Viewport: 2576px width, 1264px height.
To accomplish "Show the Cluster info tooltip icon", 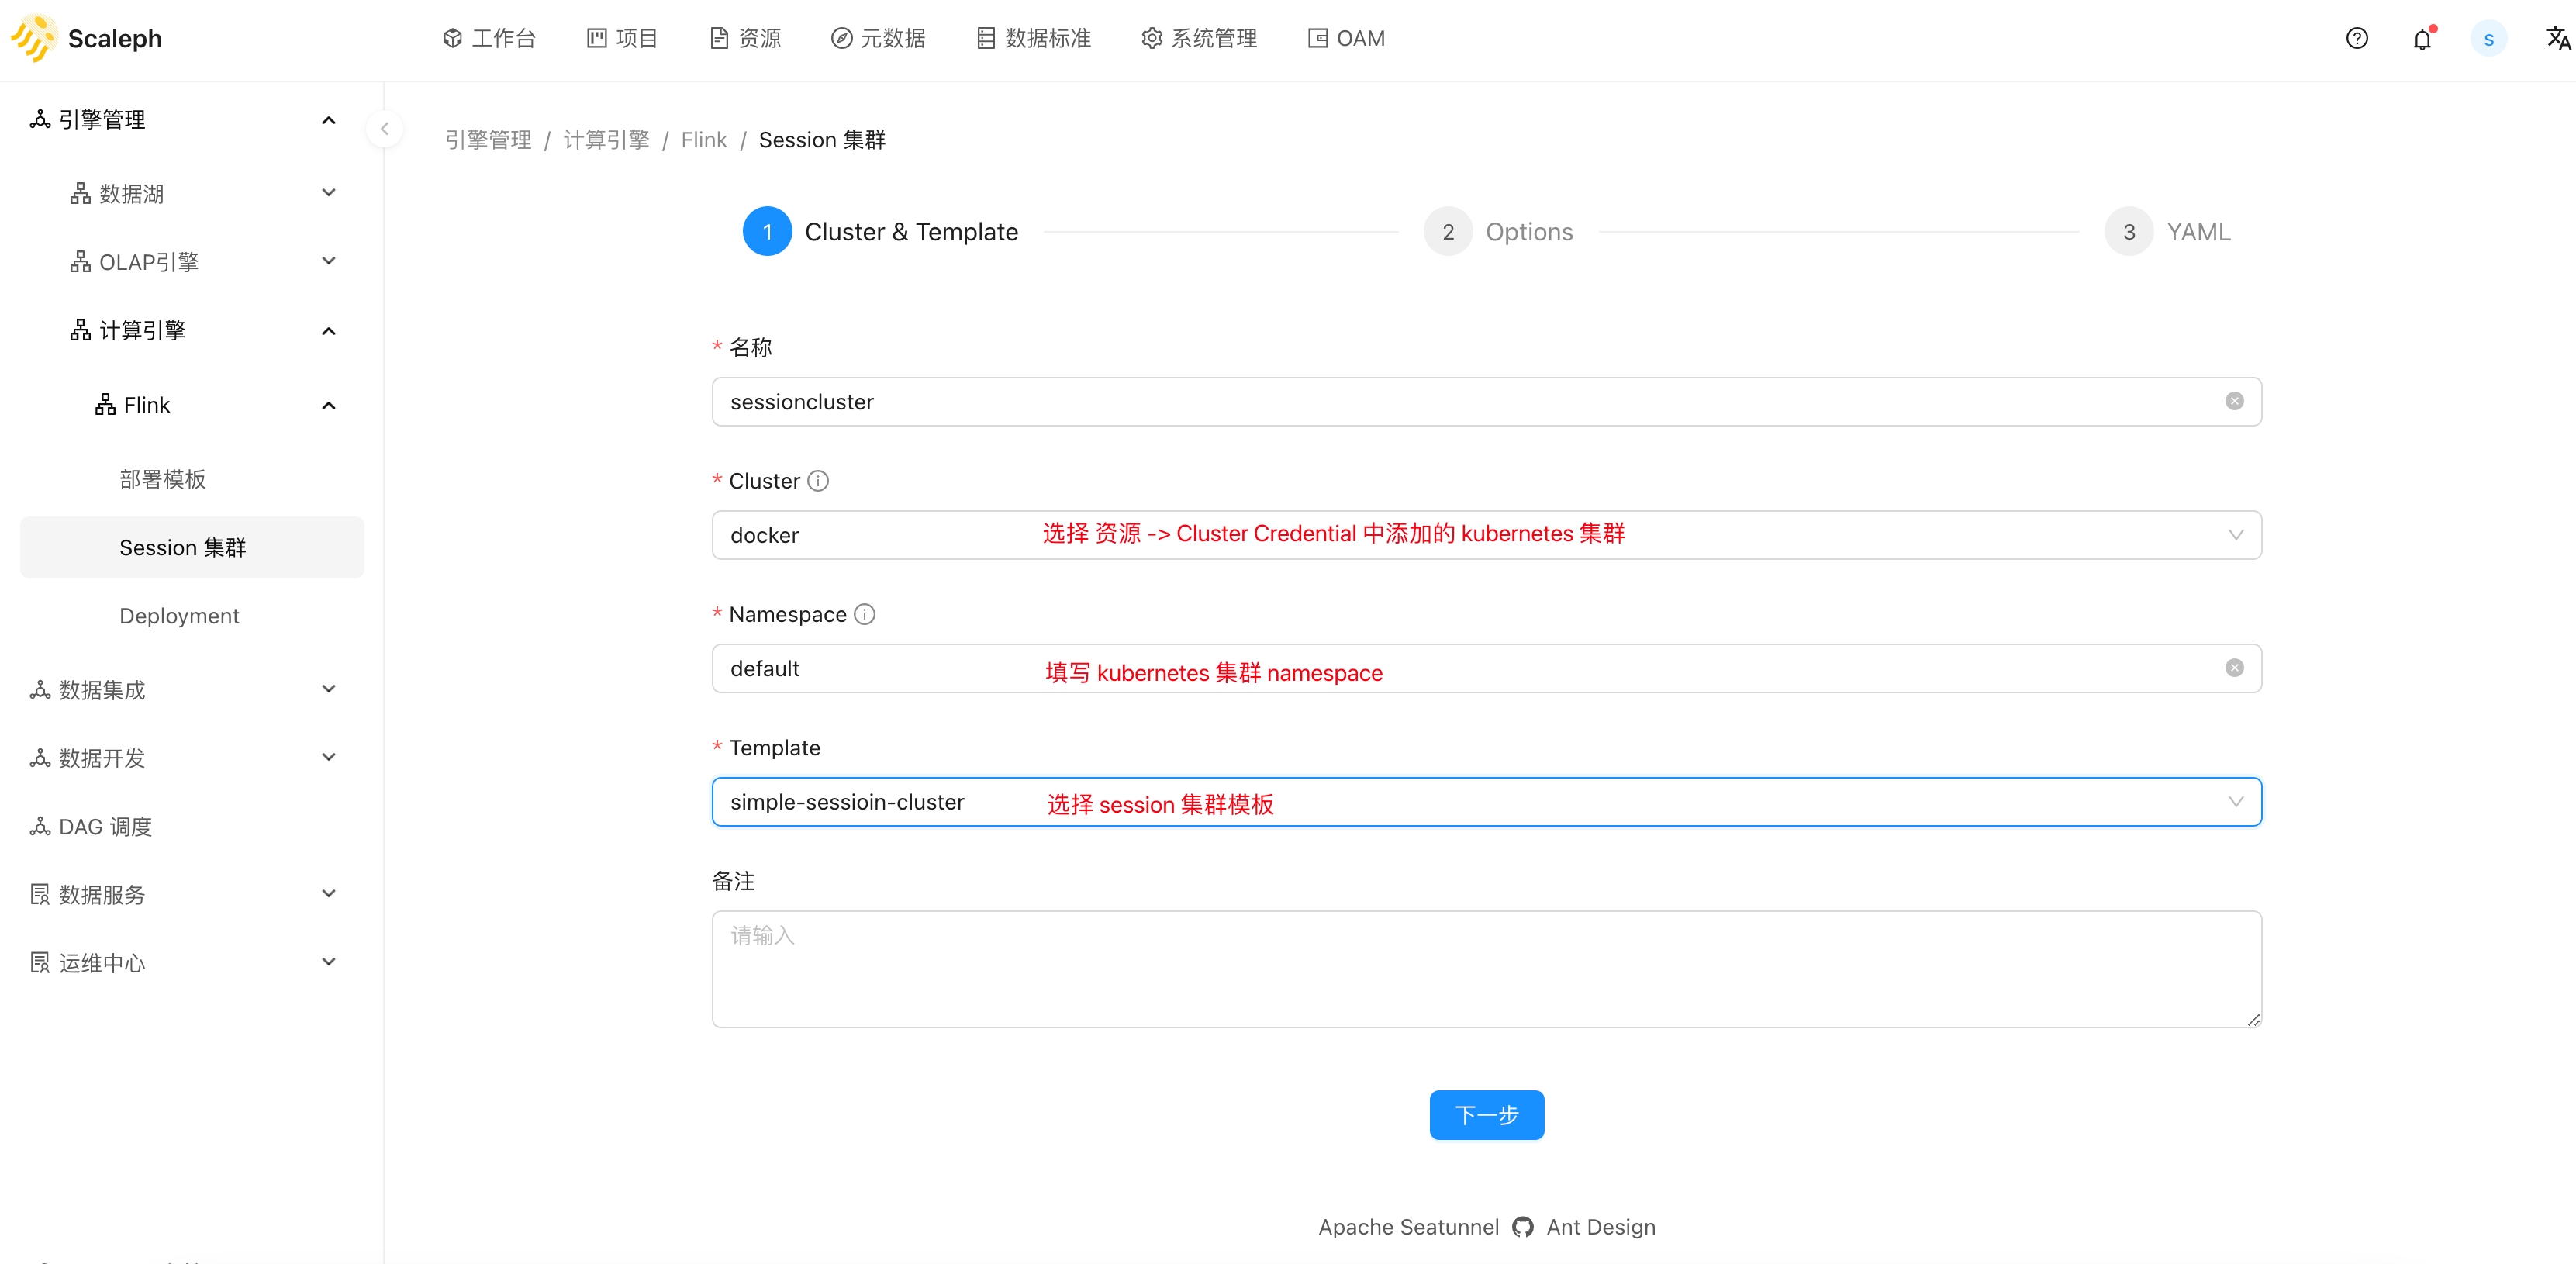I will [818, 481].
